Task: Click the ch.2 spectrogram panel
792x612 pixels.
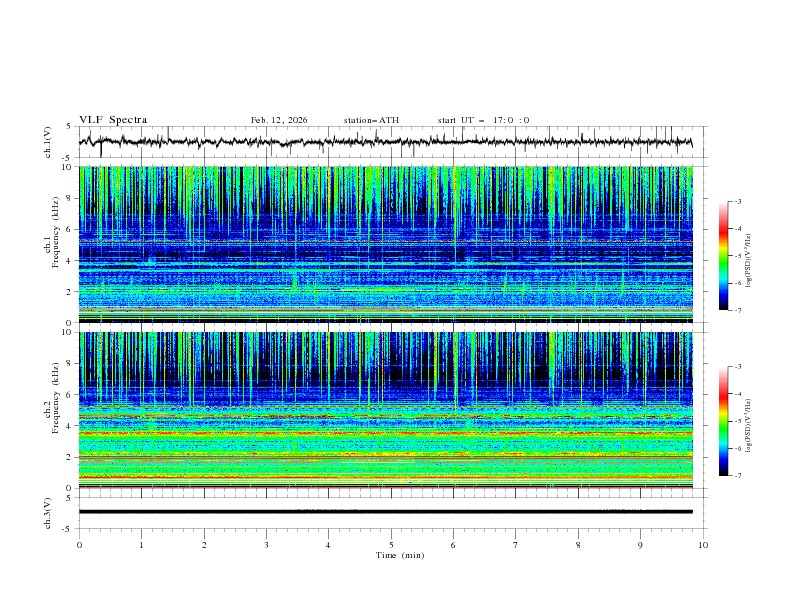Action: tap(385, 410)
